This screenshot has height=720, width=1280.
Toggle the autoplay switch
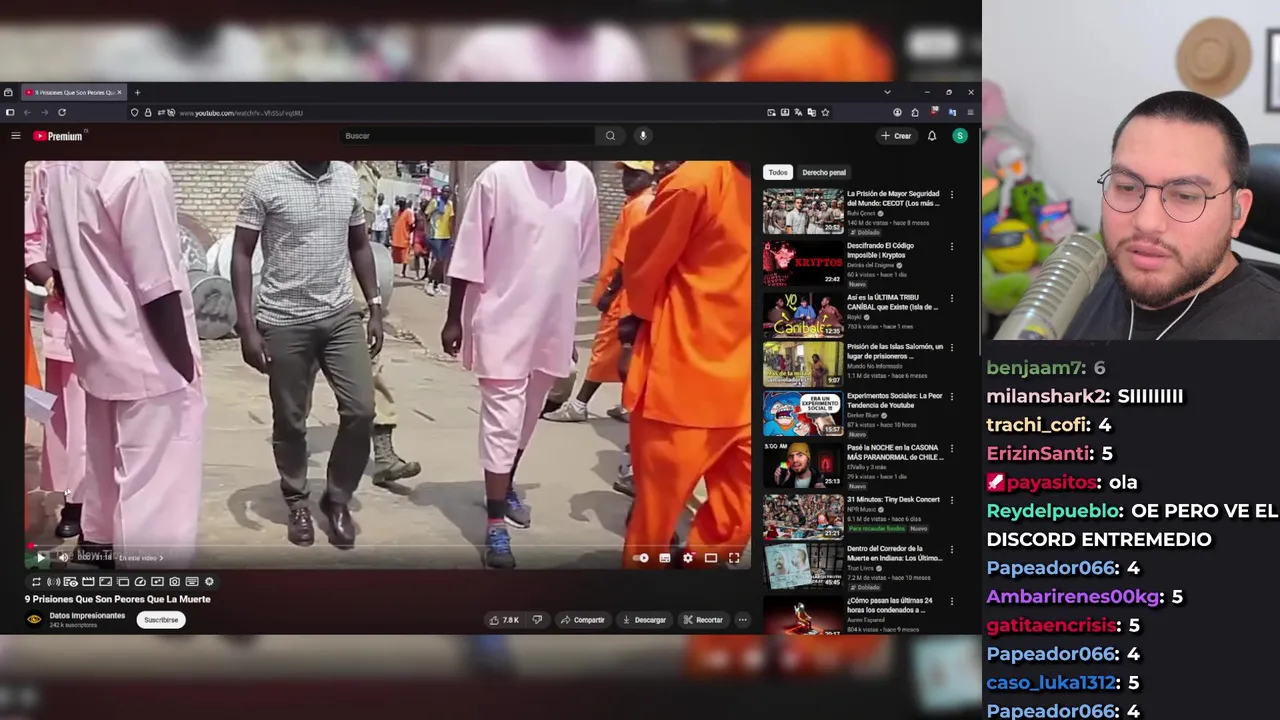click(641, 558)
